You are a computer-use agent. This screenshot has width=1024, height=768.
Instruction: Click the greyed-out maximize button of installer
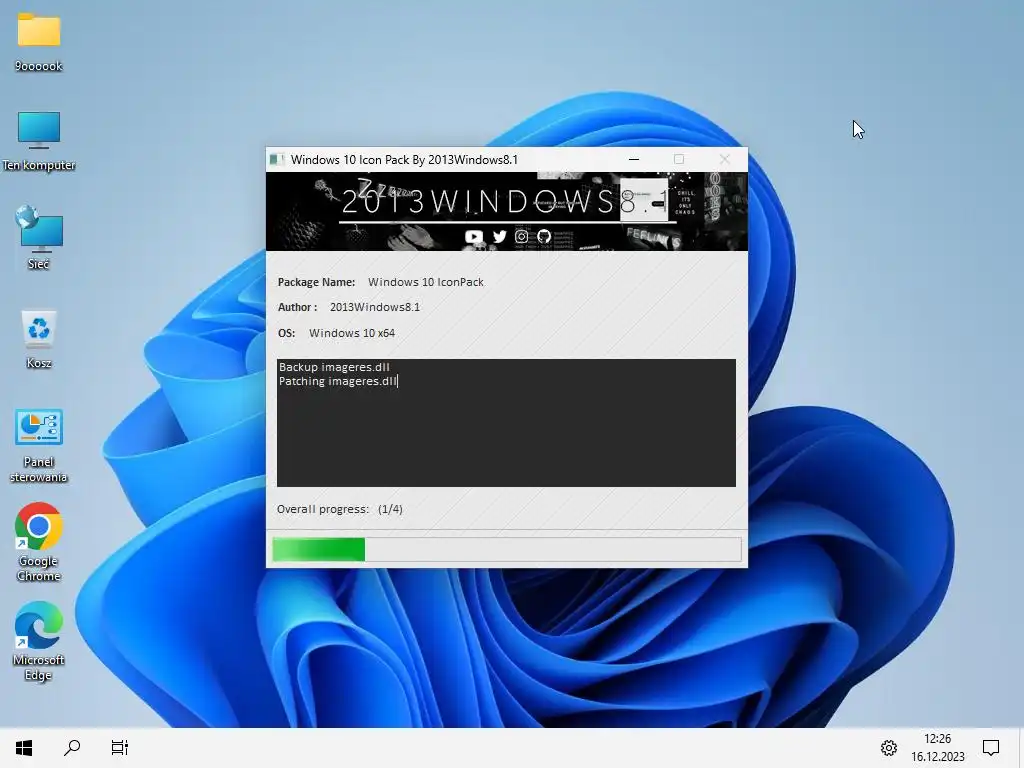click(679, 159)
